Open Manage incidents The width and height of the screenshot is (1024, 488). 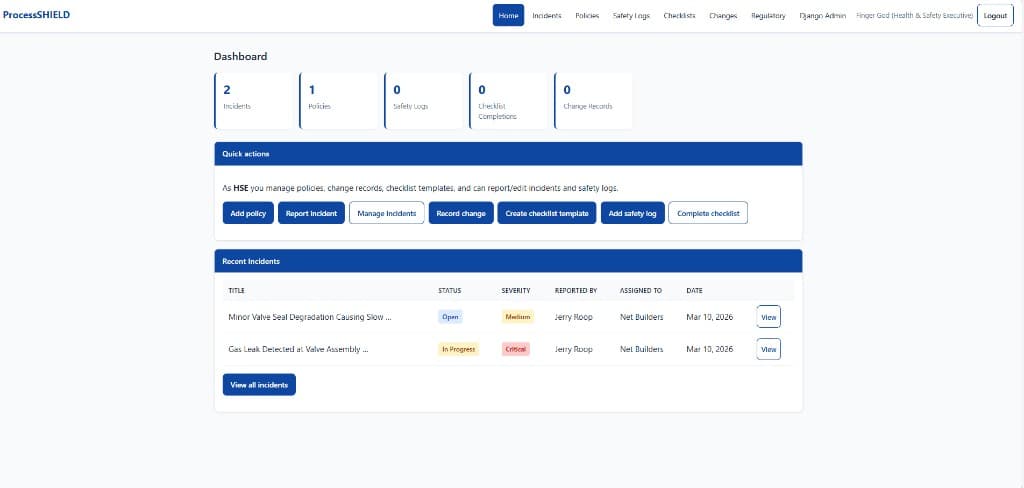(387, 213)
